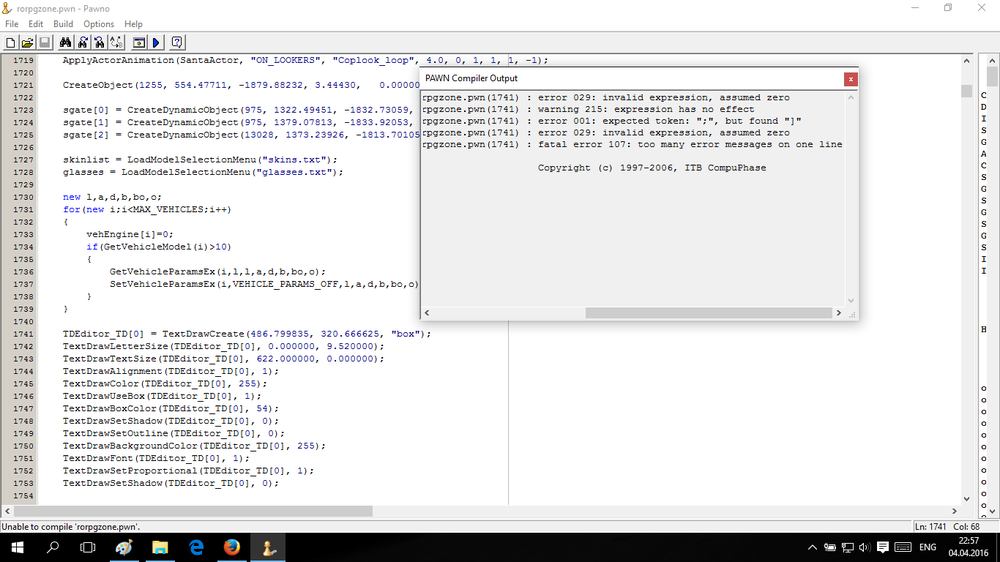This screenshot has width=1000, height=562.
Task: Run the script with the blue play icon
Action: (156, 43)
